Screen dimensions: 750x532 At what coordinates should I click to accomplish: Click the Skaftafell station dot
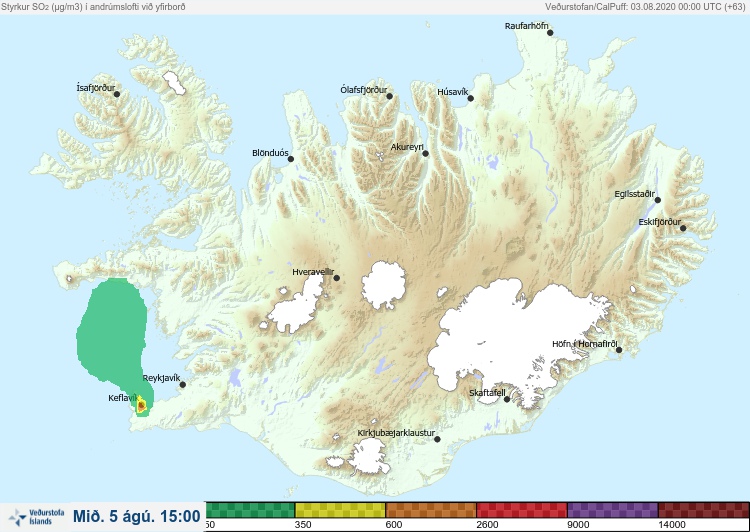tap(507, 399)
